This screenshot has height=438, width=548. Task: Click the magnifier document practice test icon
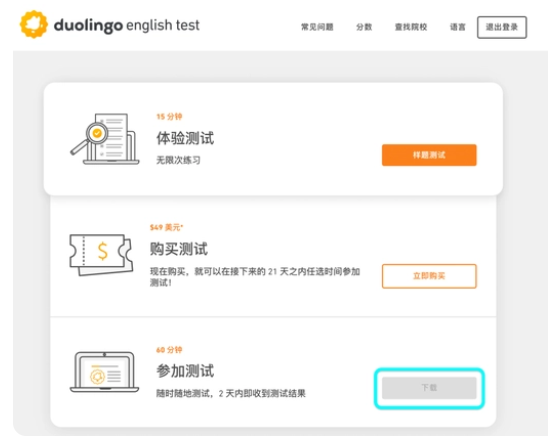pyautogui.click(x=104, y=139)
